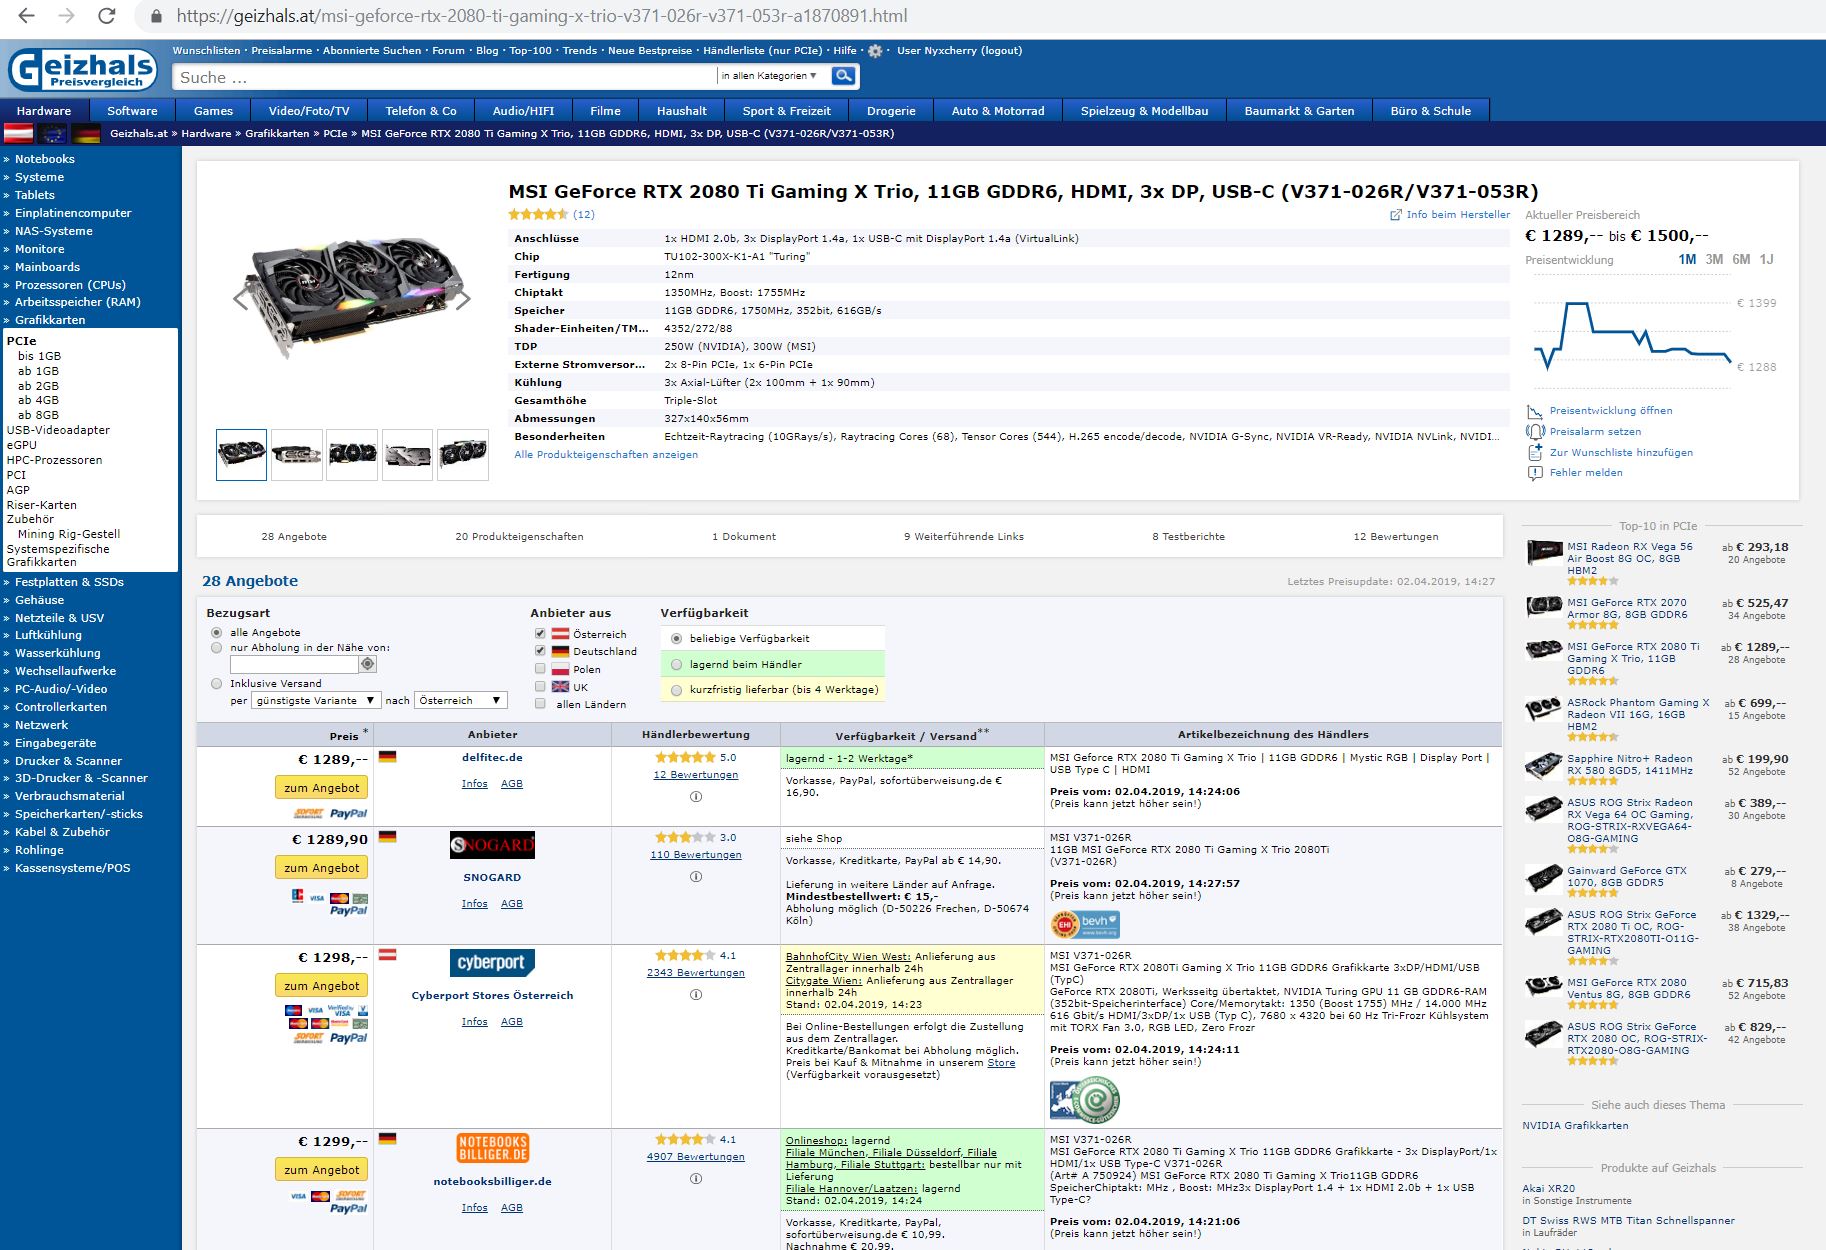Select the 'Inklusive Versand' radio button

pyautogui.click(x=216, y=684)
